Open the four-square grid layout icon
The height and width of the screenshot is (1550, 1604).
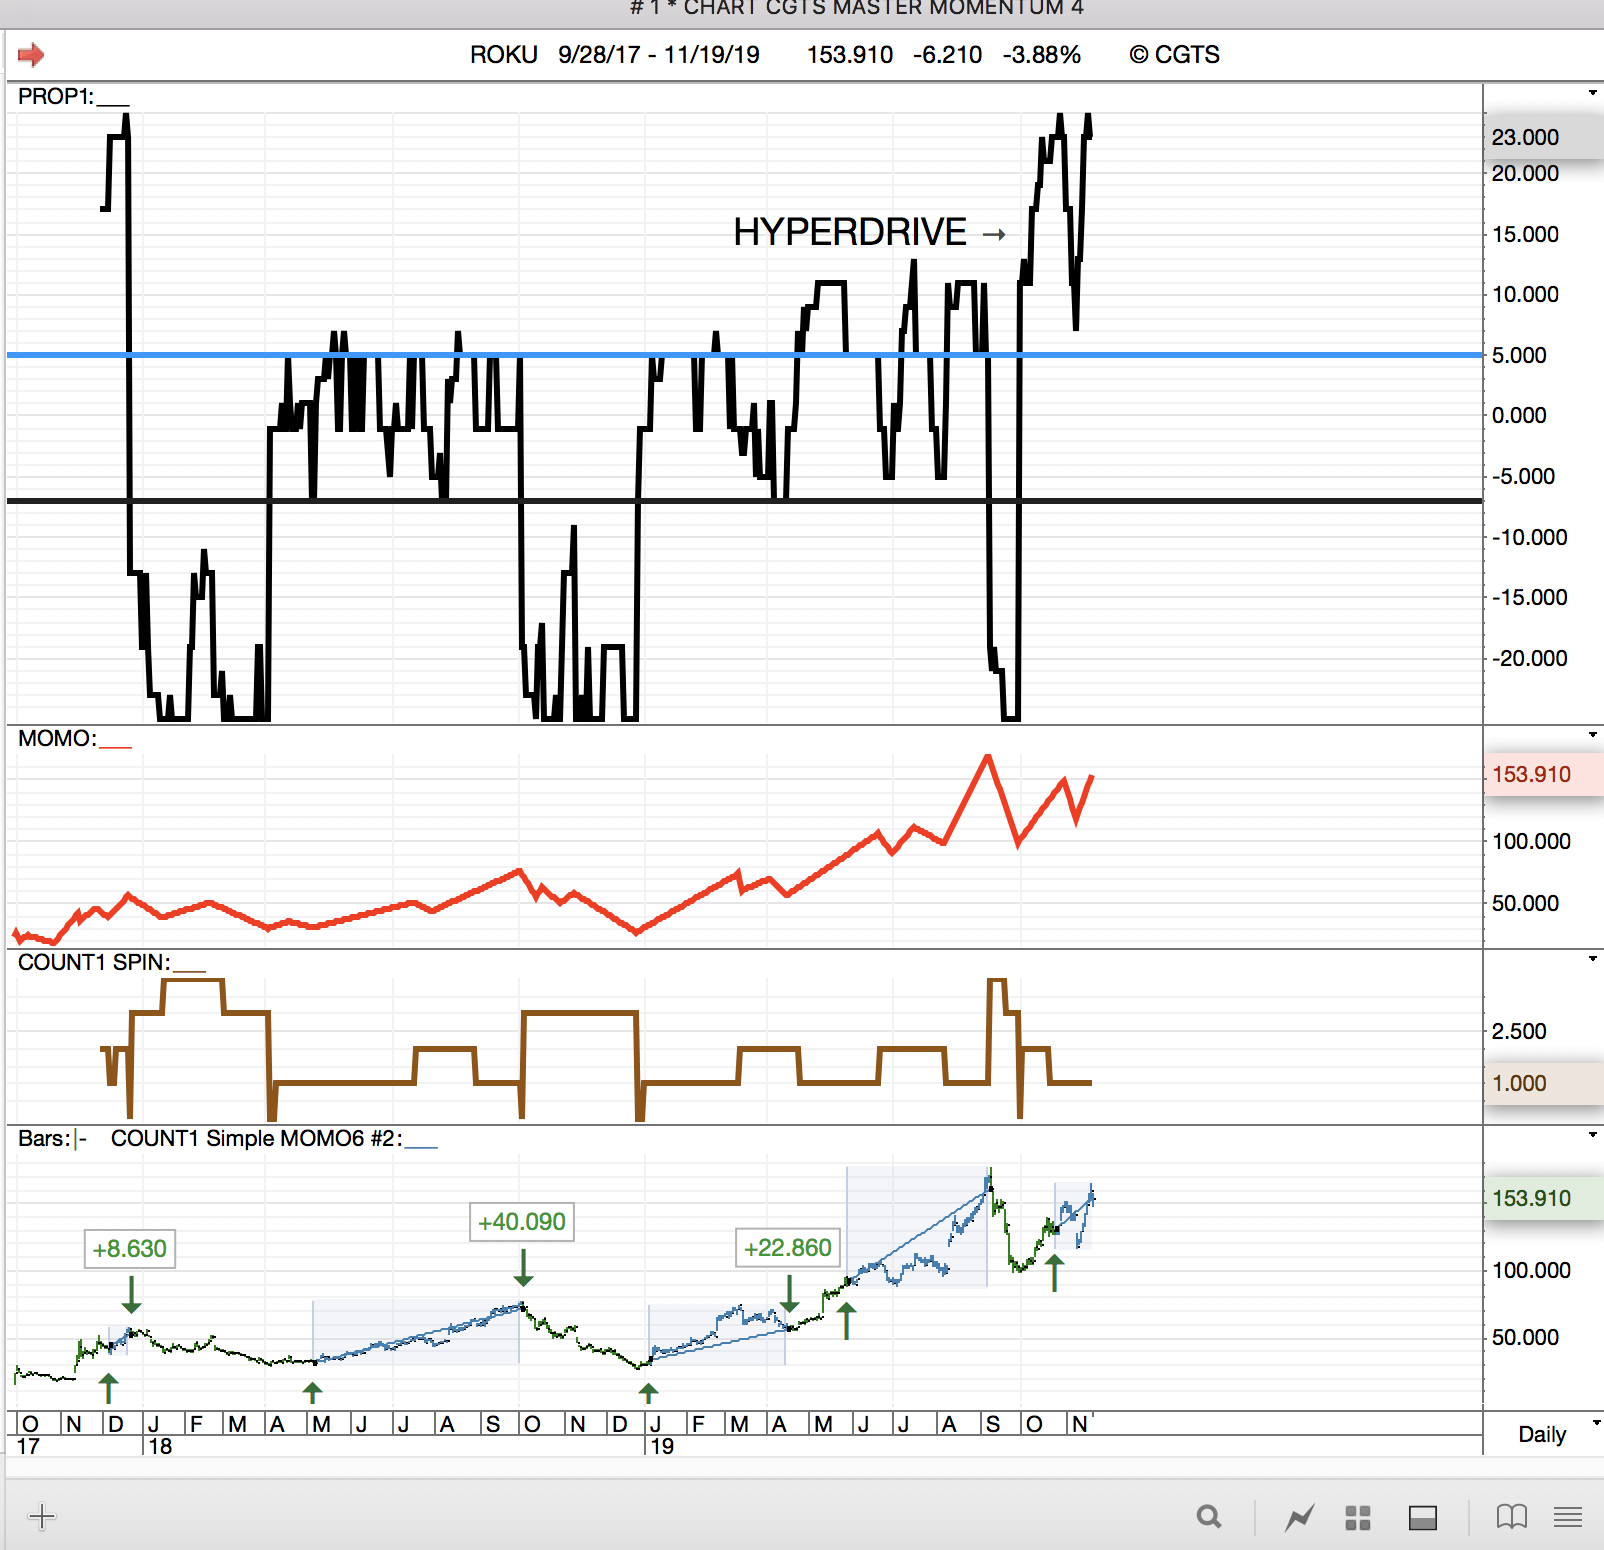click(x=1357, y=1518)
